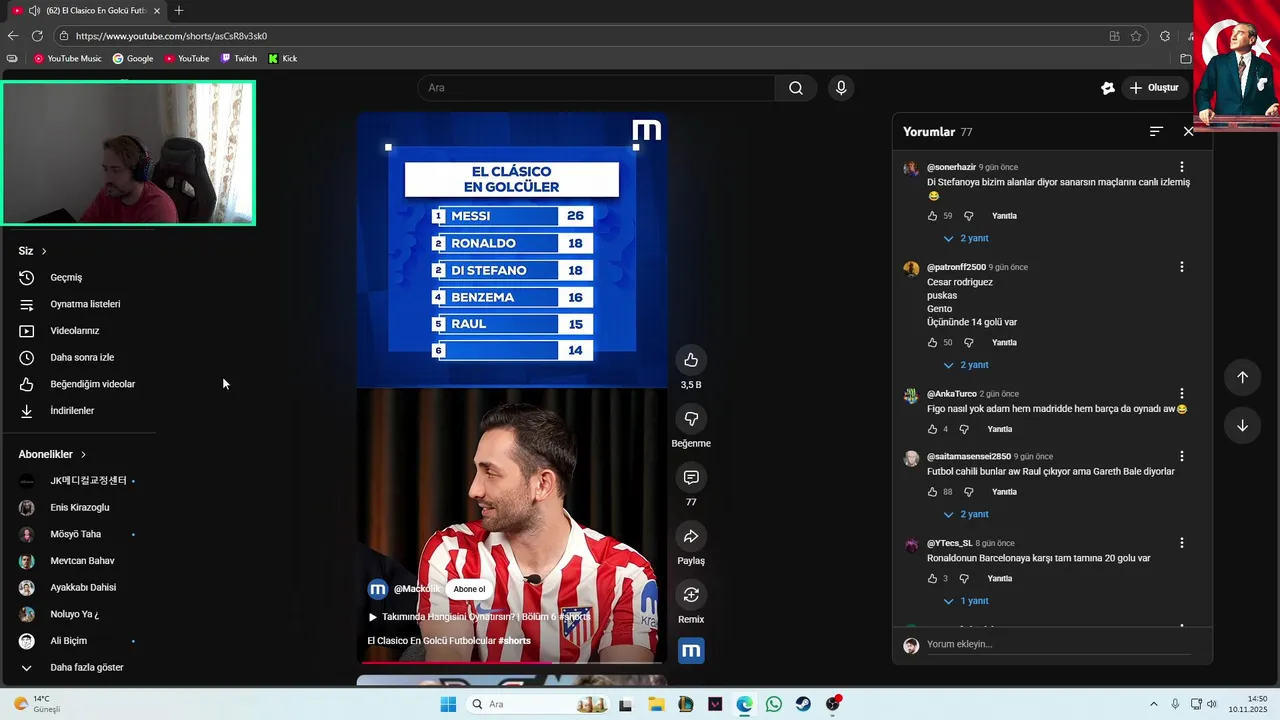
Task: Open the Kick bookmark
Action: 283,59
